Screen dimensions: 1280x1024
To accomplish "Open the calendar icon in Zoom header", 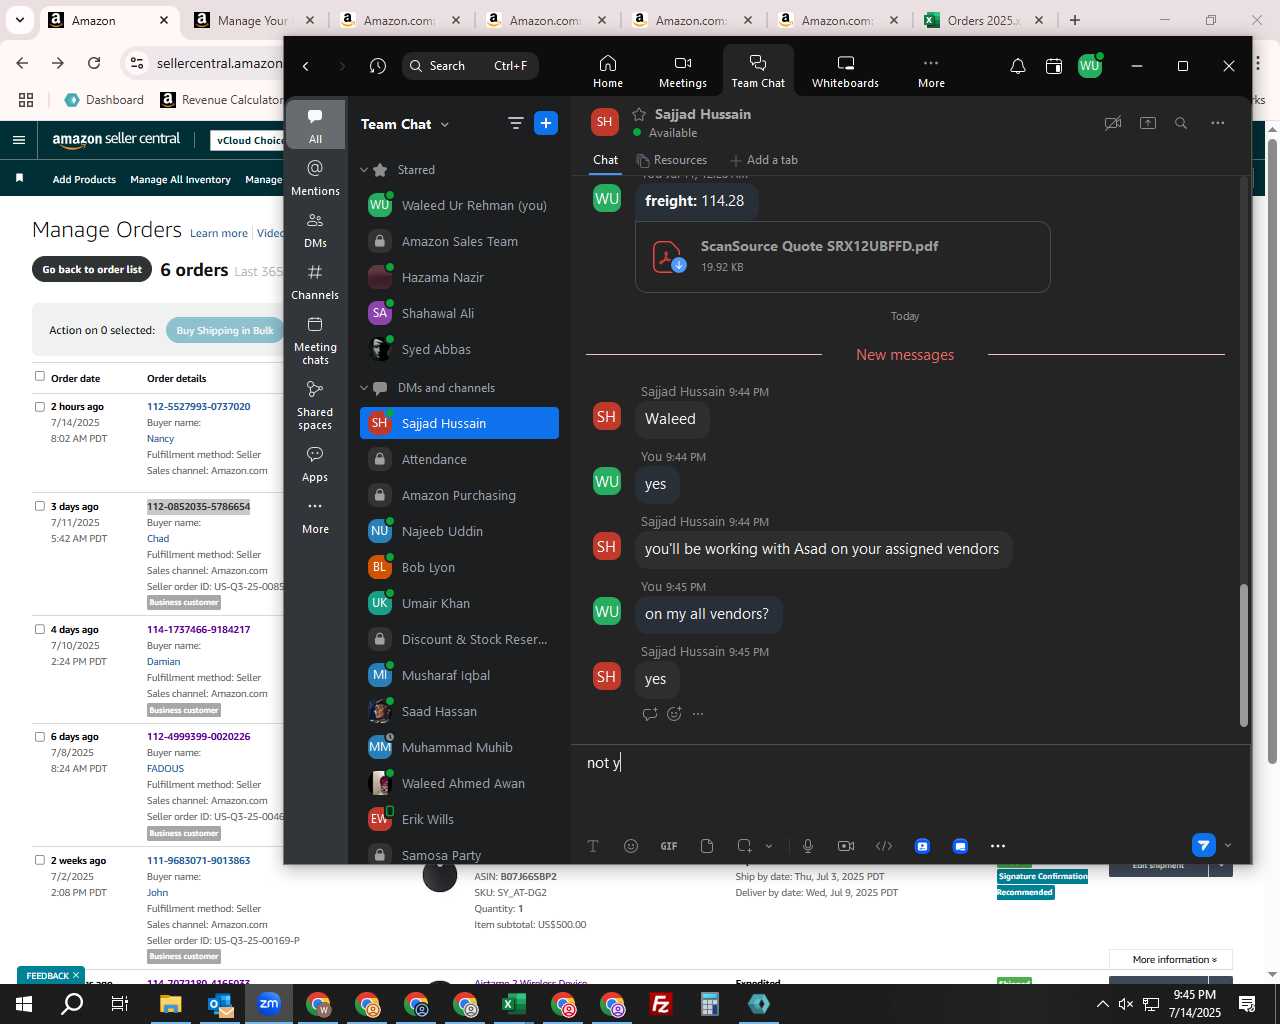I will [x=1054, y=66].
